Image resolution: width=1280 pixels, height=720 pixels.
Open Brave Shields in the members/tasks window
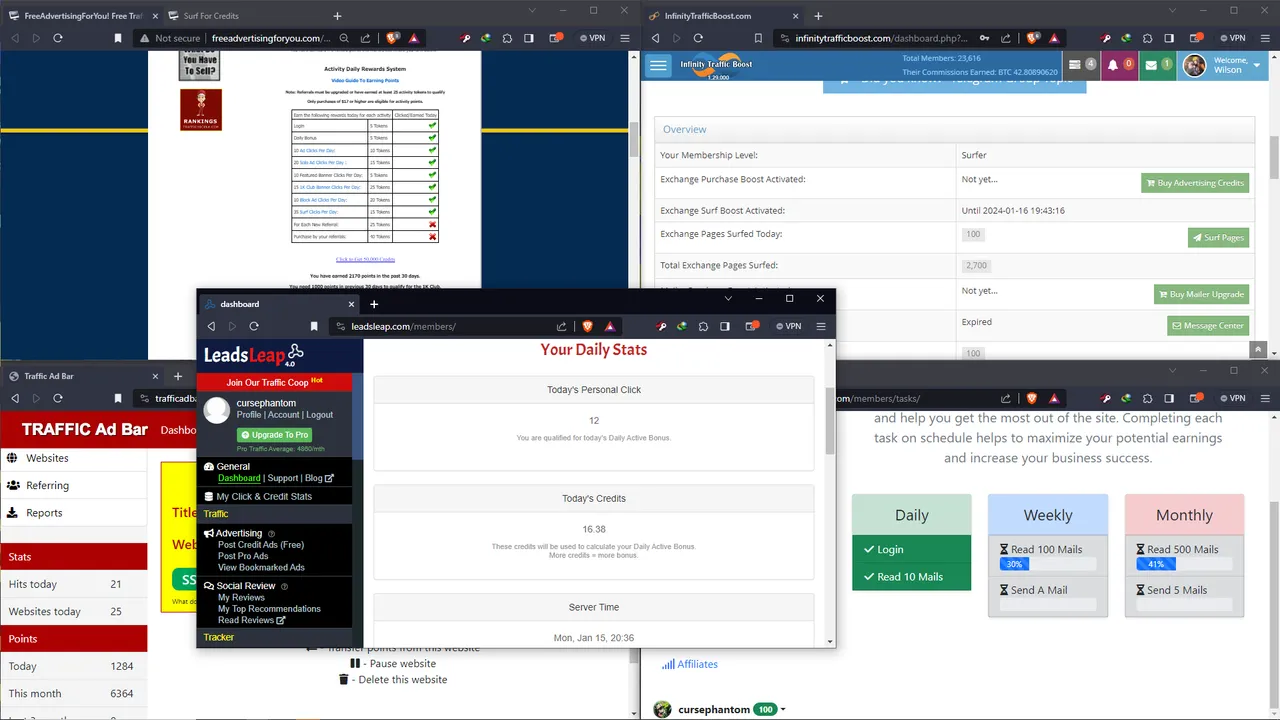click(x=1032, y=398)
